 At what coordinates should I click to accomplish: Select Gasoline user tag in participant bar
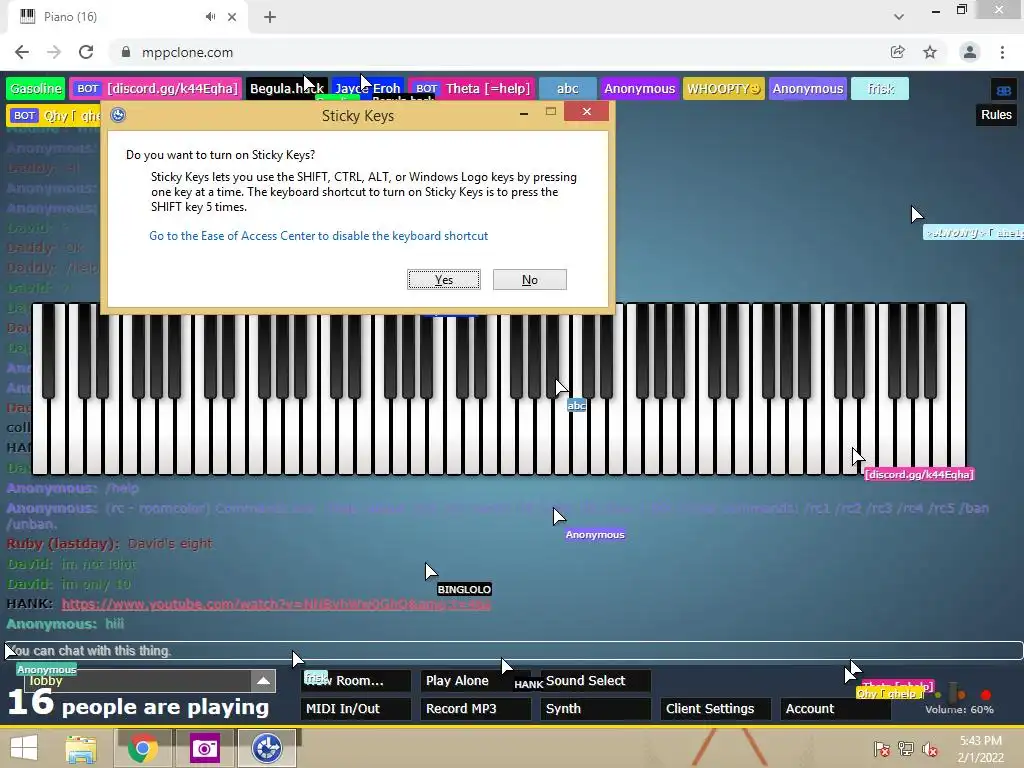coord(35,89)
